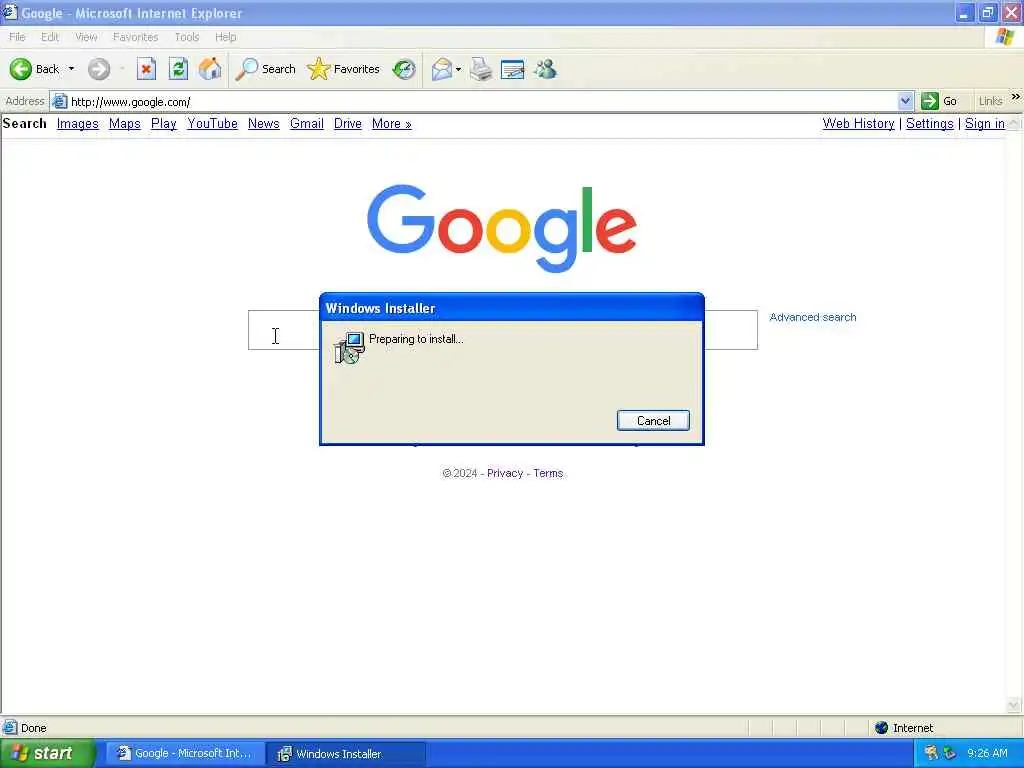Open the Terms link
1024x768 pixels.
[548, 473]
